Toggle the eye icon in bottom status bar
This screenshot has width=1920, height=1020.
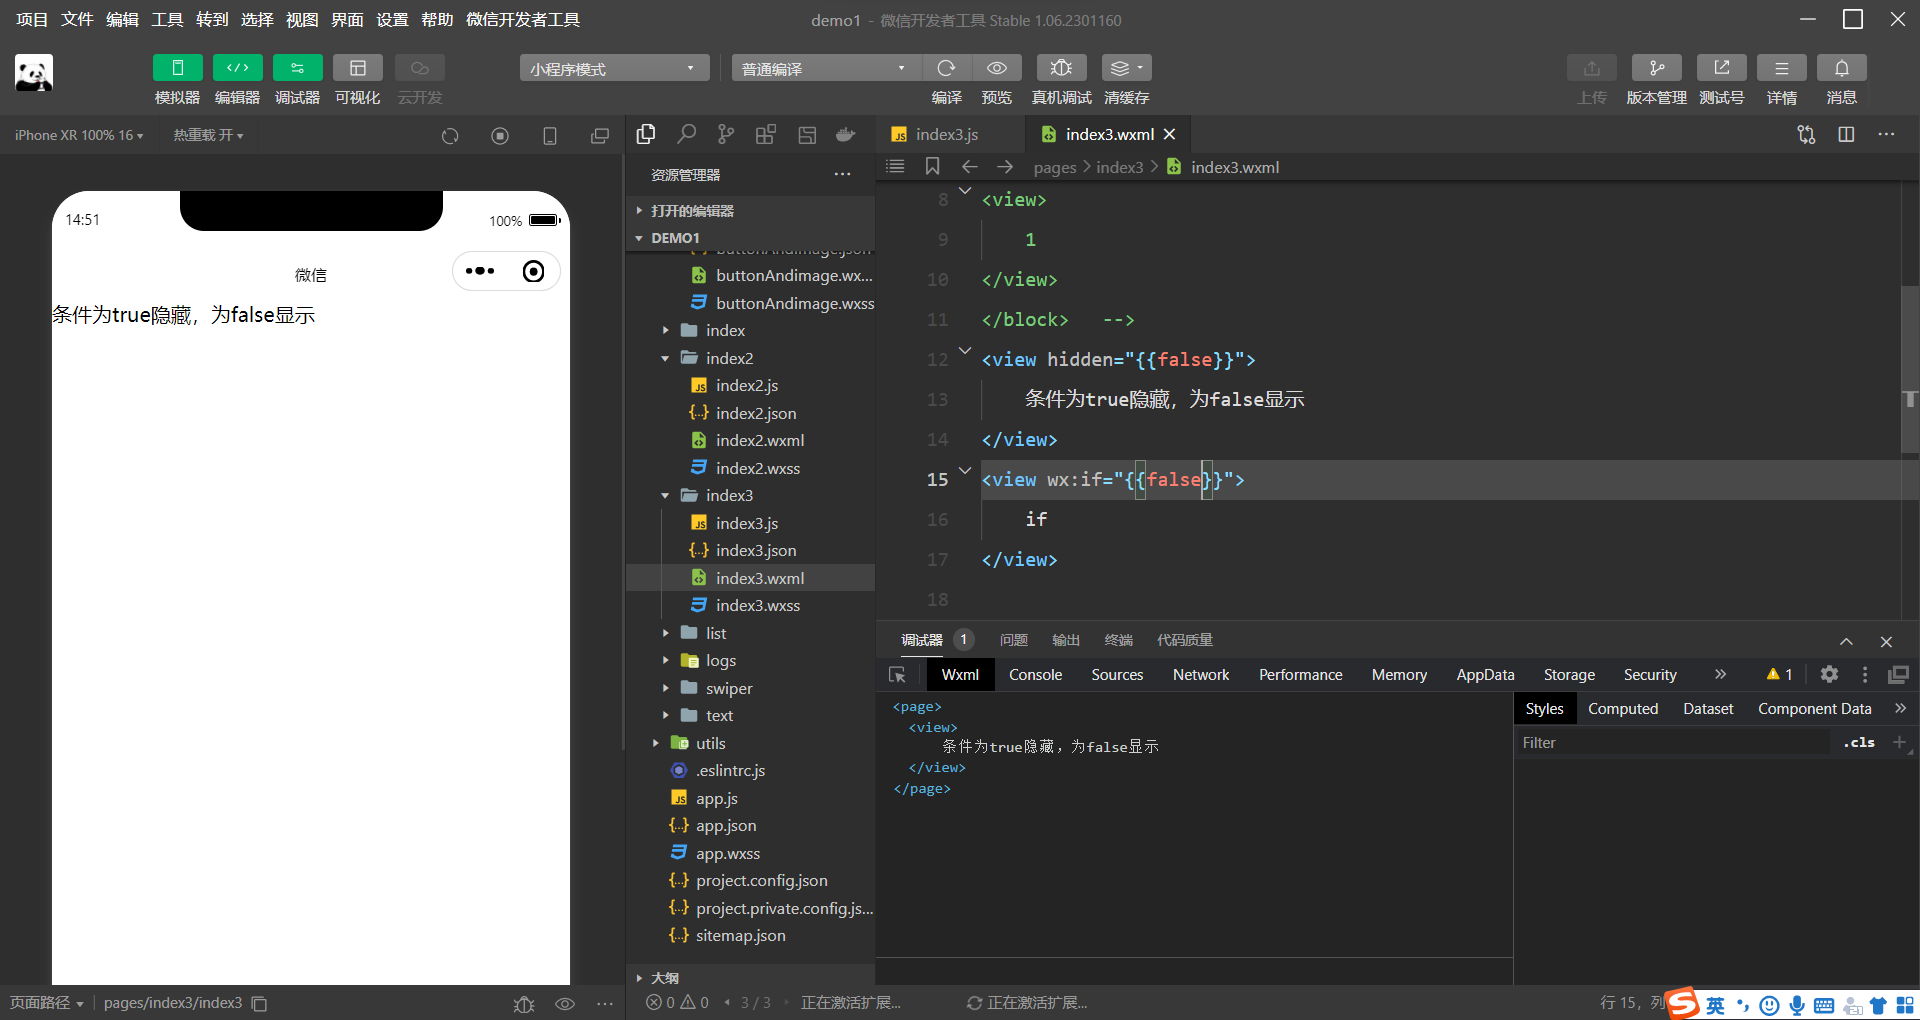click(x=565, y=1003)
